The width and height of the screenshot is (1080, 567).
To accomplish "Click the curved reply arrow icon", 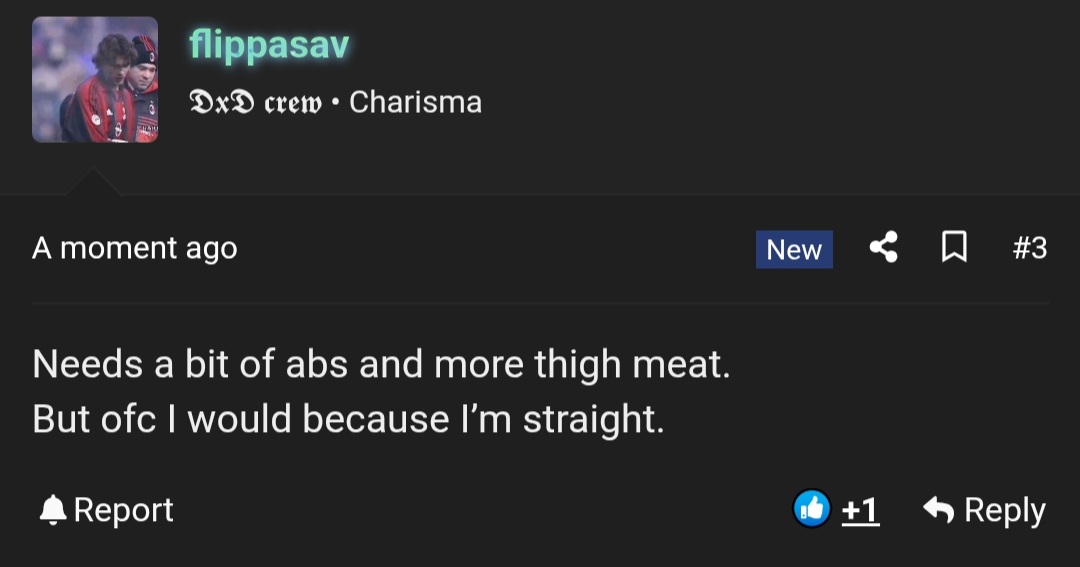I will click(938, 510).
